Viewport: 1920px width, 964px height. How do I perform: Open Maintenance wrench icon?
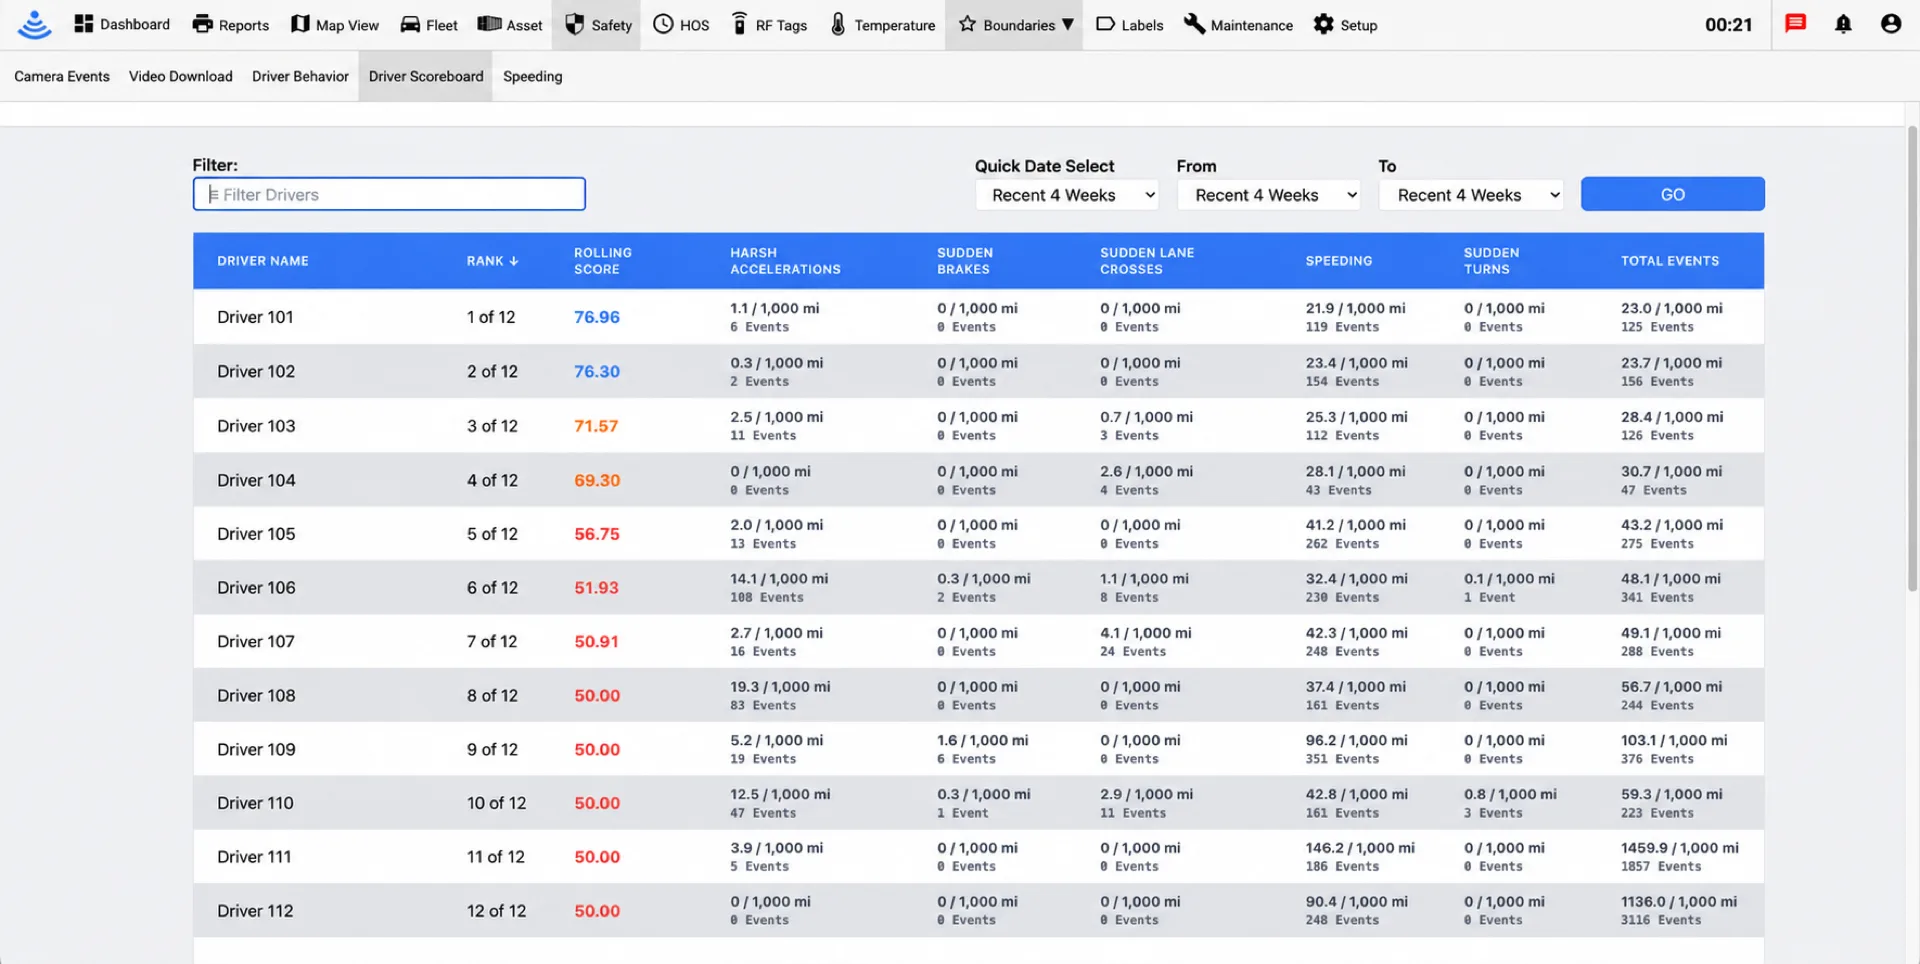[1194, 24]
